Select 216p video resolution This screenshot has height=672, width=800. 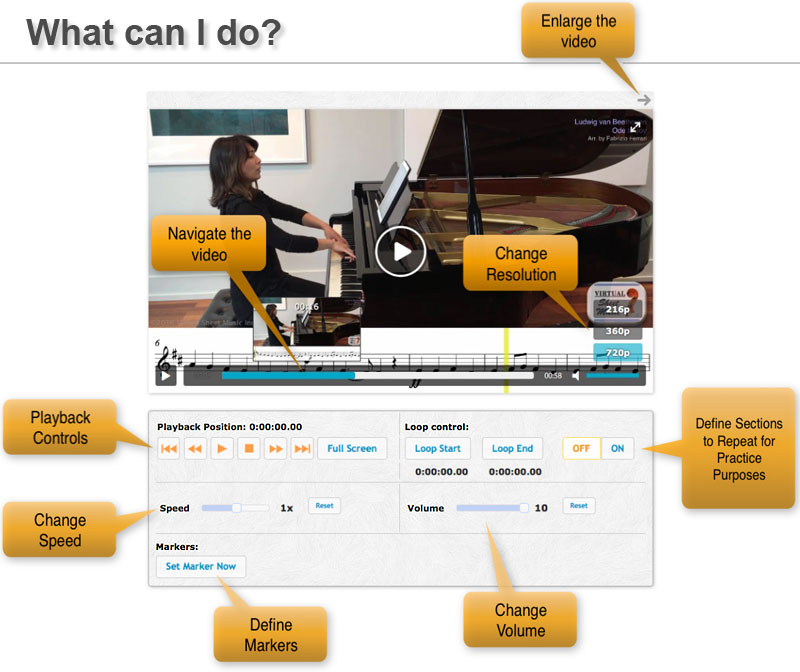click(618, 310)
